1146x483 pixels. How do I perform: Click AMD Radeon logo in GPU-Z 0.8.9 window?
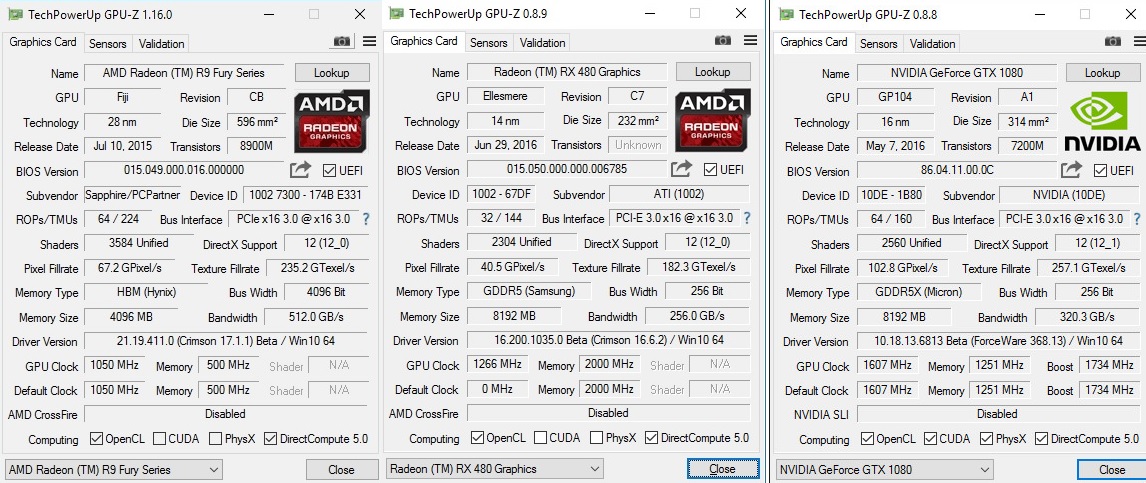[713, 120]
